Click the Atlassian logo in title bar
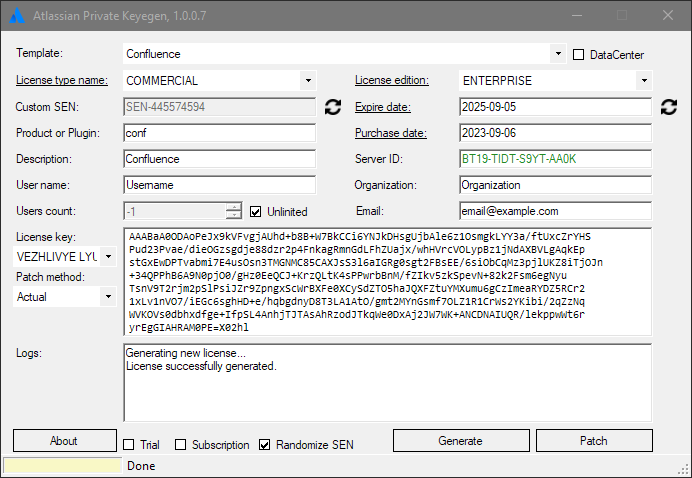This screenshot has height=478, width=692. click(x=17, y=15)
